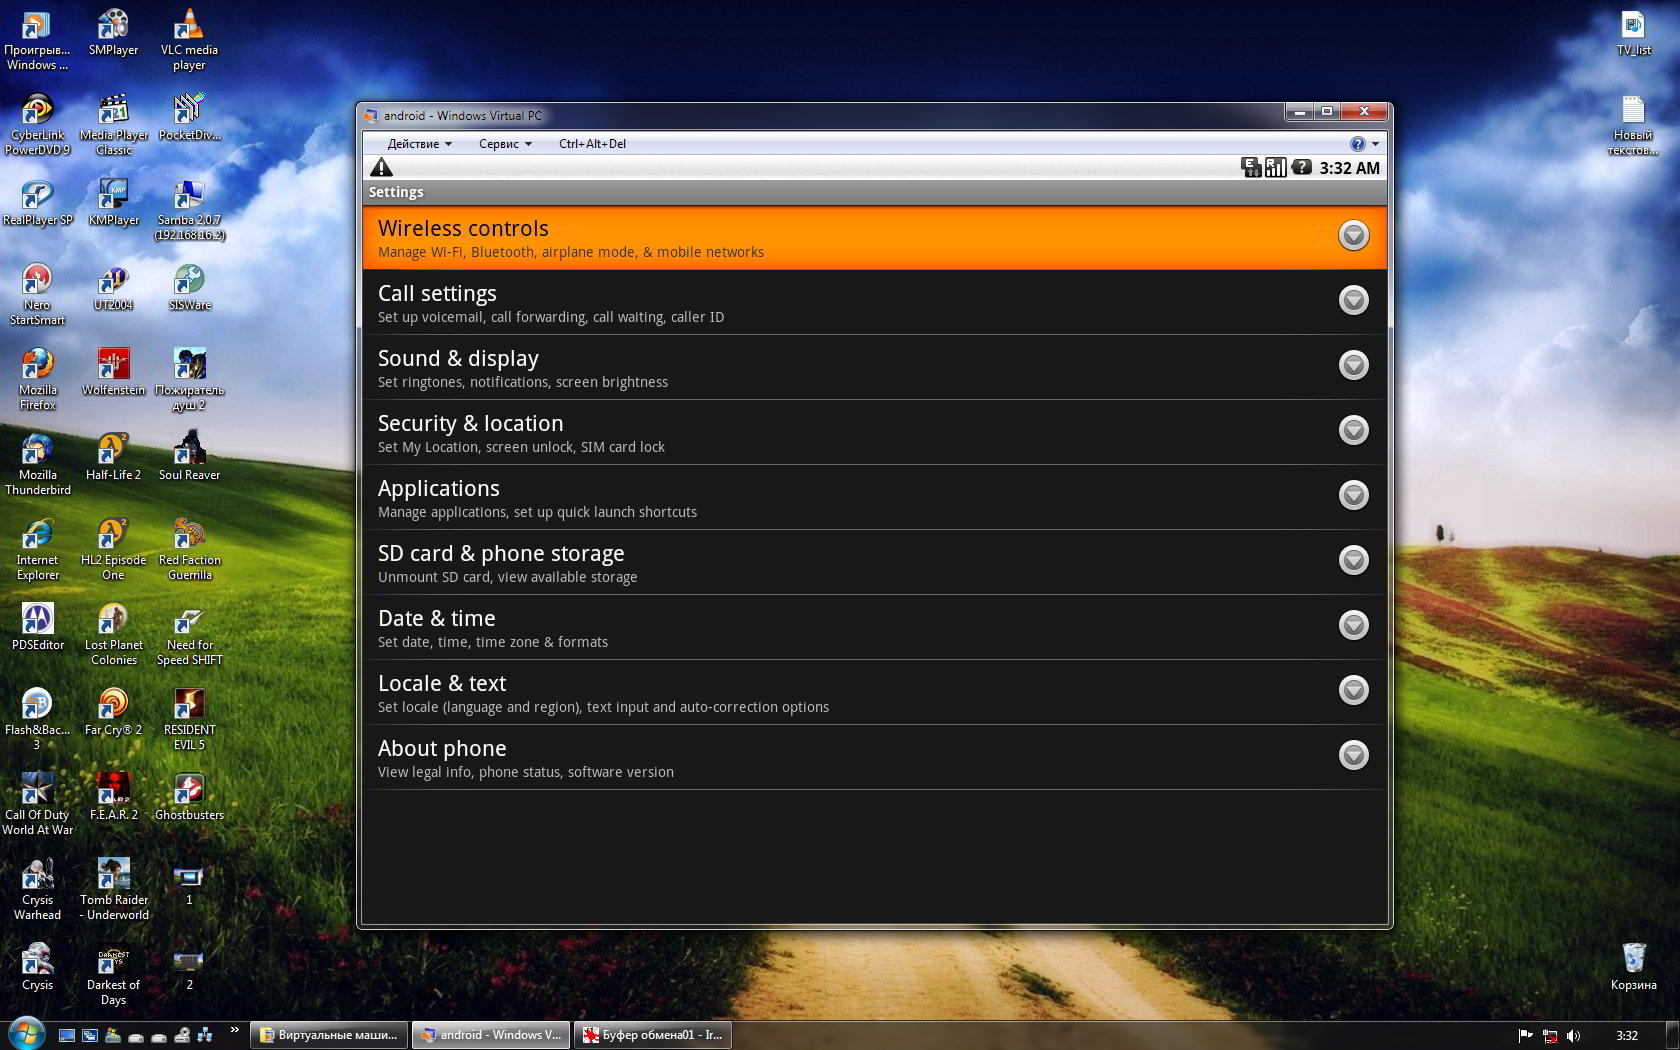Expand Security & location arrow
This screenshot has width=1680, height=1050.
[1353, 430]
